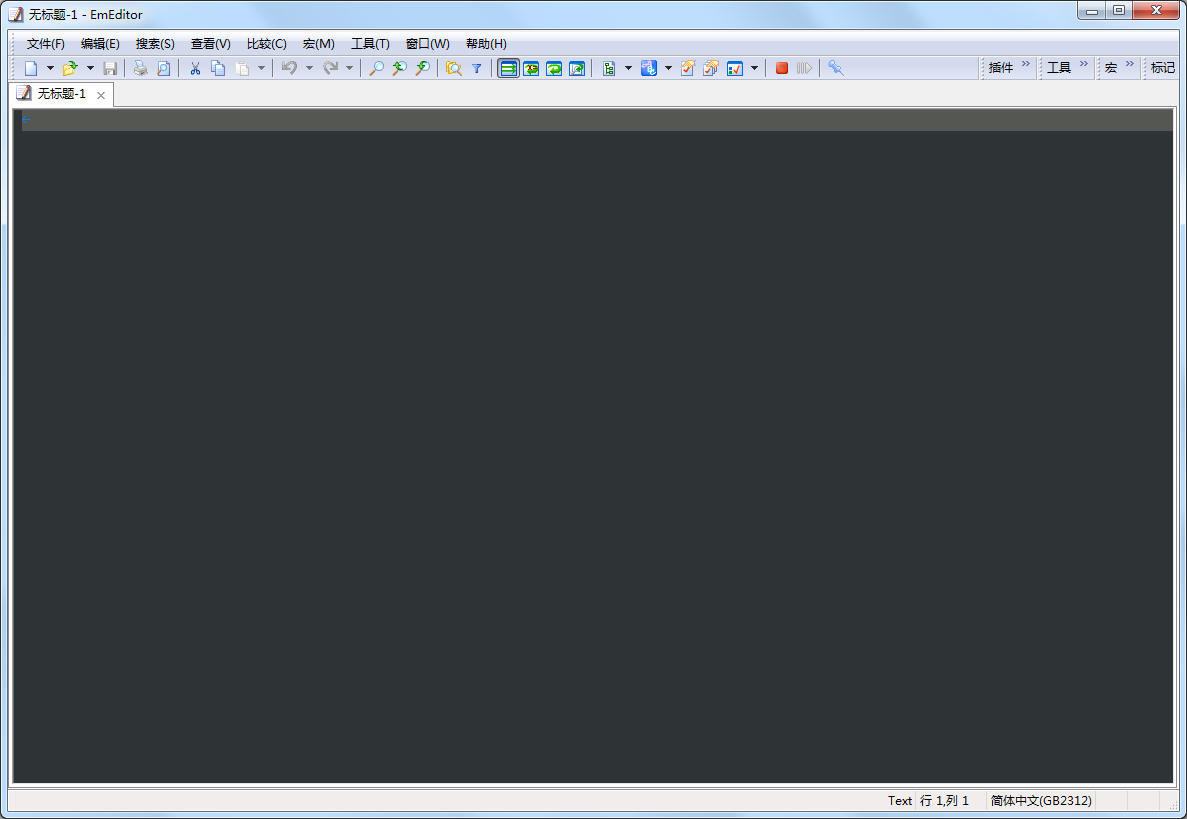The width and height of the screenshot is (1187, 819).
Task: Toggle the No Wrap mode button
Action: pyautogui.click(x=509, y=68)
